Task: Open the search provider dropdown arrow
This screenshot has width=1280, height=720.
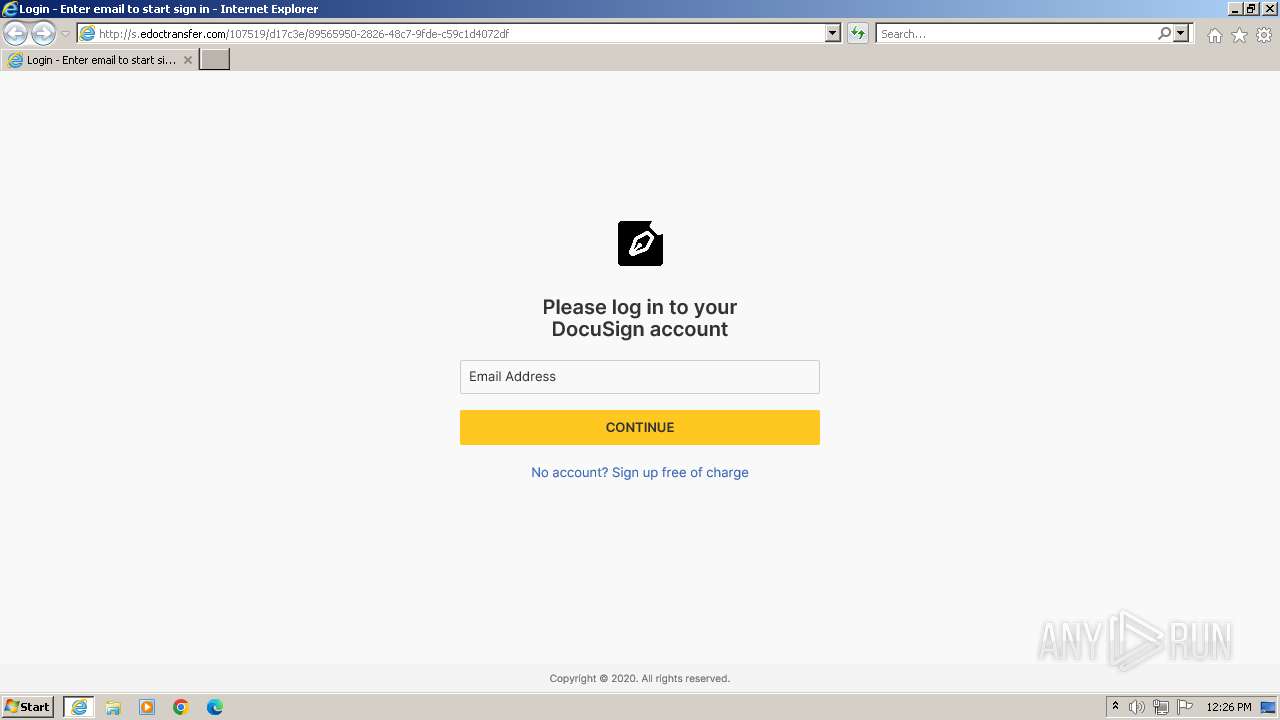Action: pos(1181,34)
